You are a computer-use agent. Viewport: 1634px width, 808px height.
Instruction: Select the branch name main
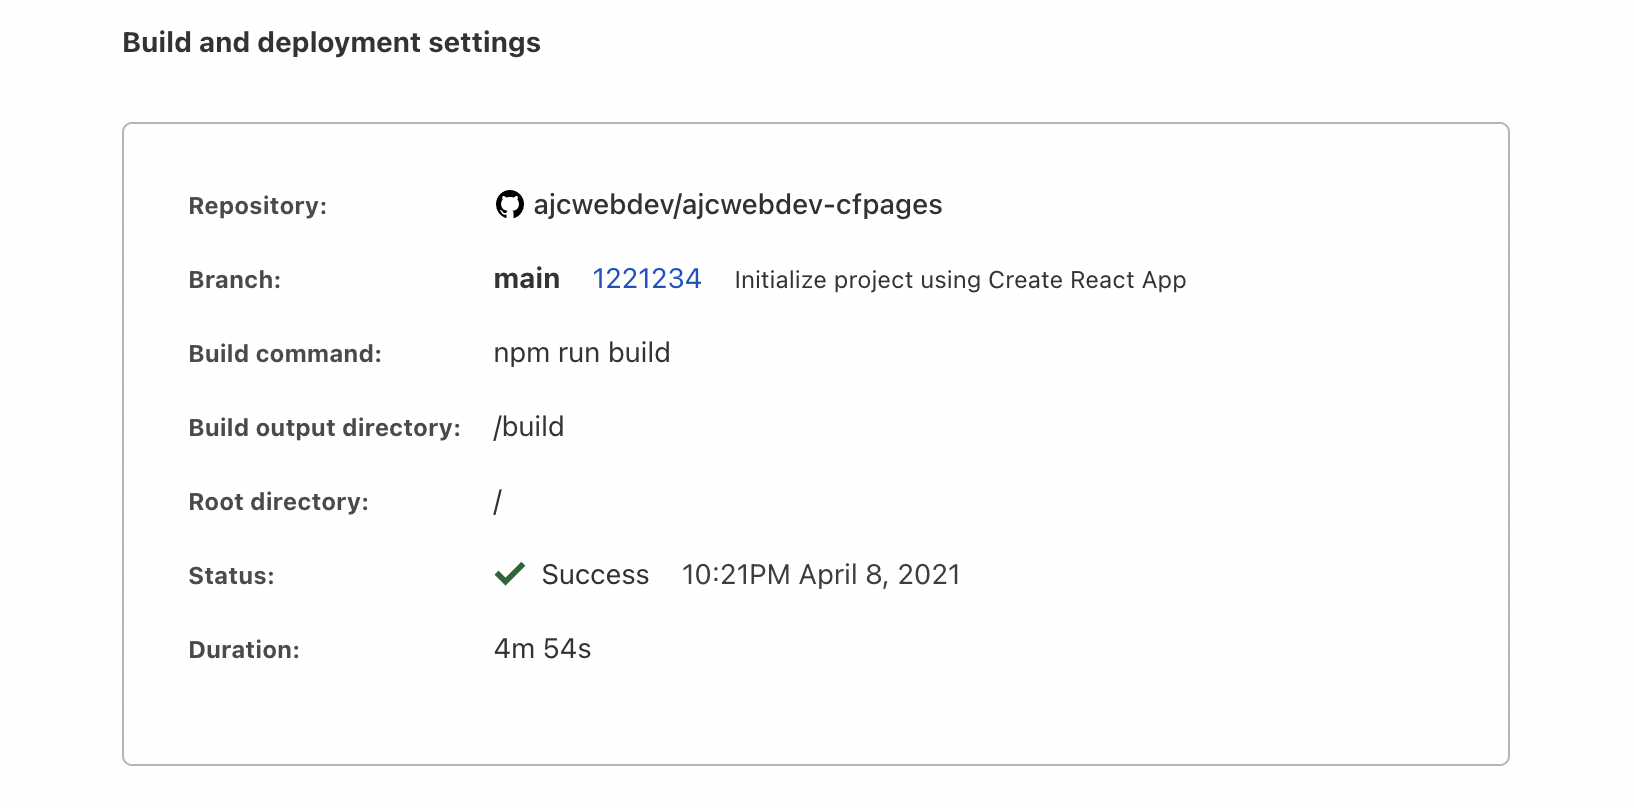click(527, 279)
